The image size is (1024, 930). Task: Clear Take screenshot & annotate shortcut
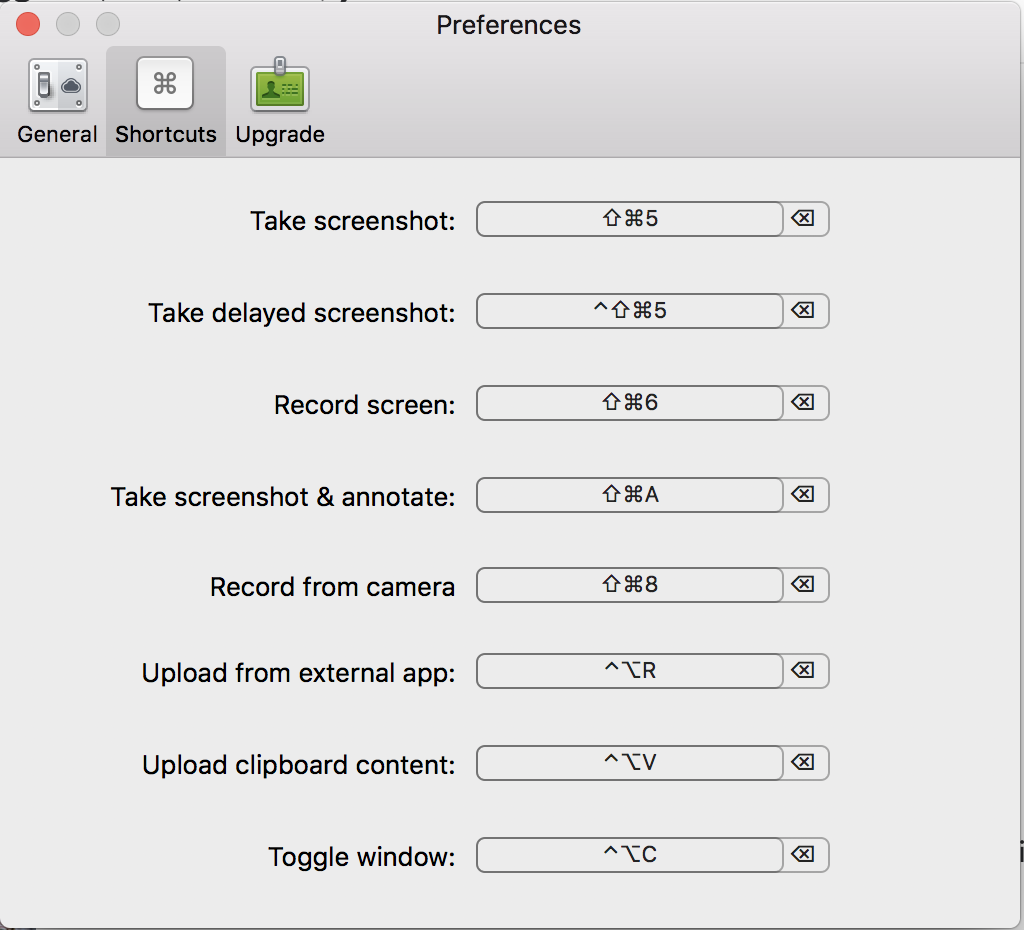pyautogui.click(x=803, y=494)
